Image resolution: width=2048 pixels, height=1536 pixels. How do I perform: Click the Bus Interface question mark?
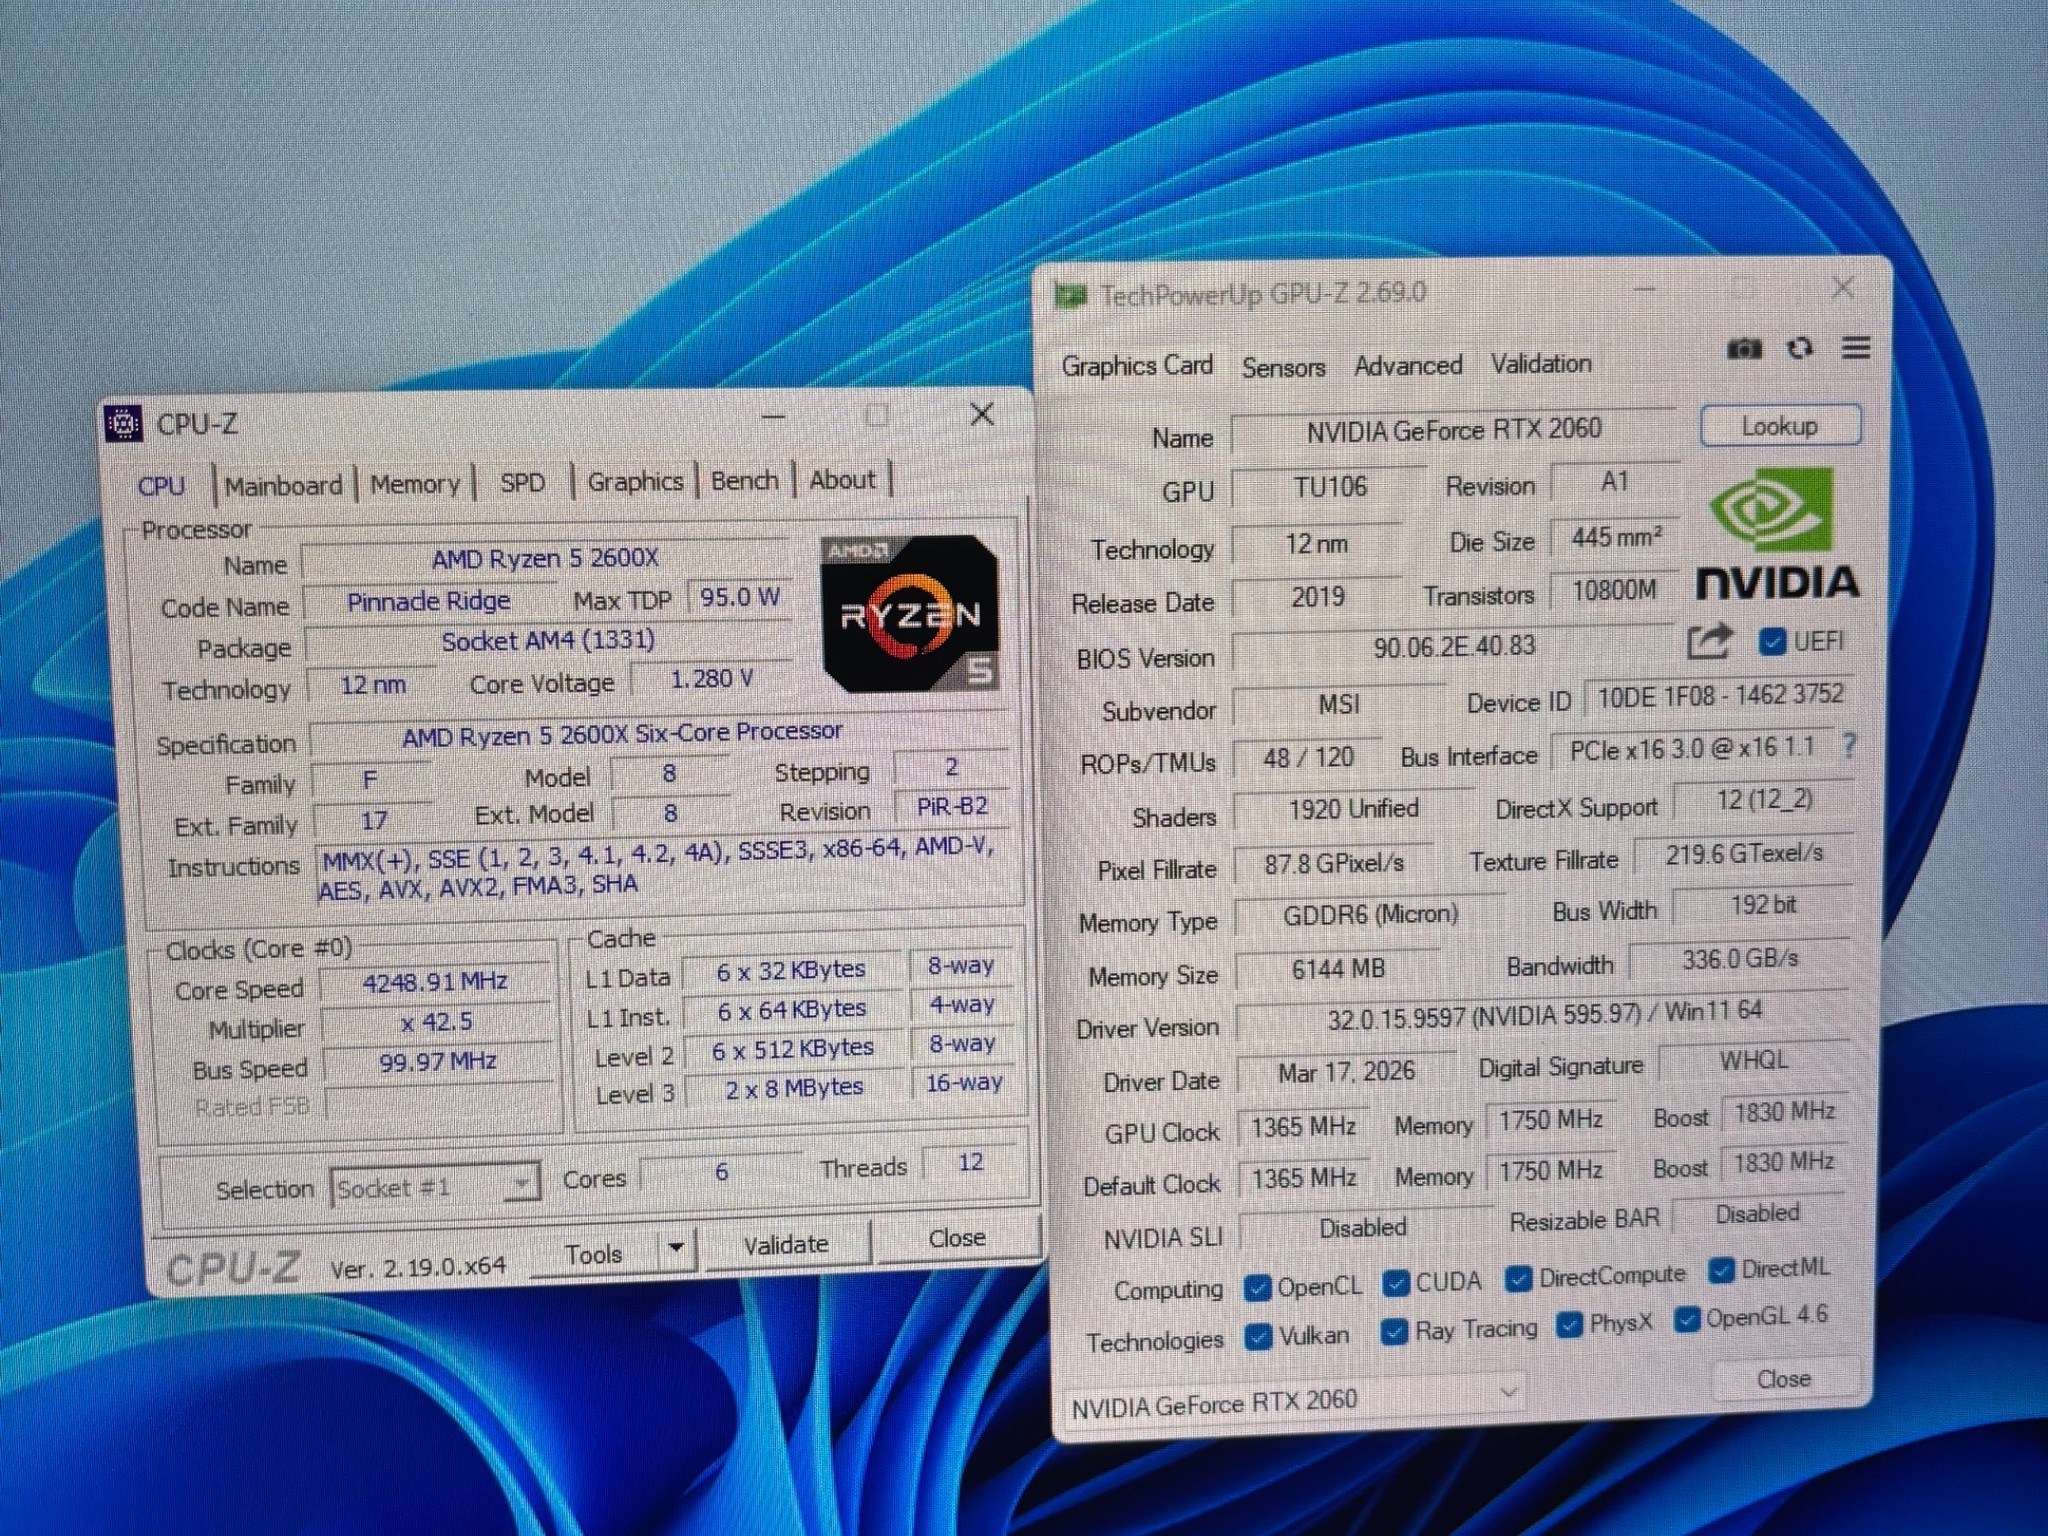click(1849, 745)
